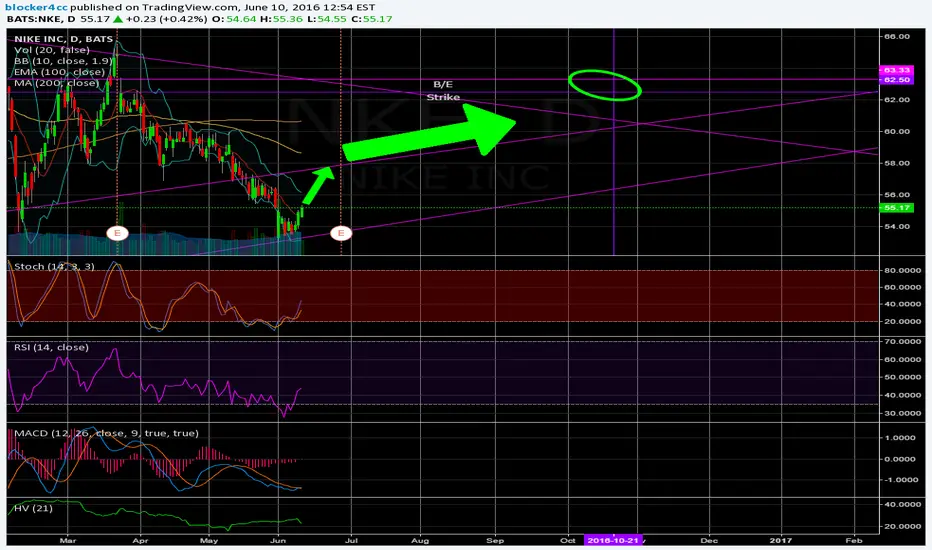This screenshot has height=550, width=932.
Task: Select the Stoch (14, 3, 3) pane legend
Action: (54, 266)
